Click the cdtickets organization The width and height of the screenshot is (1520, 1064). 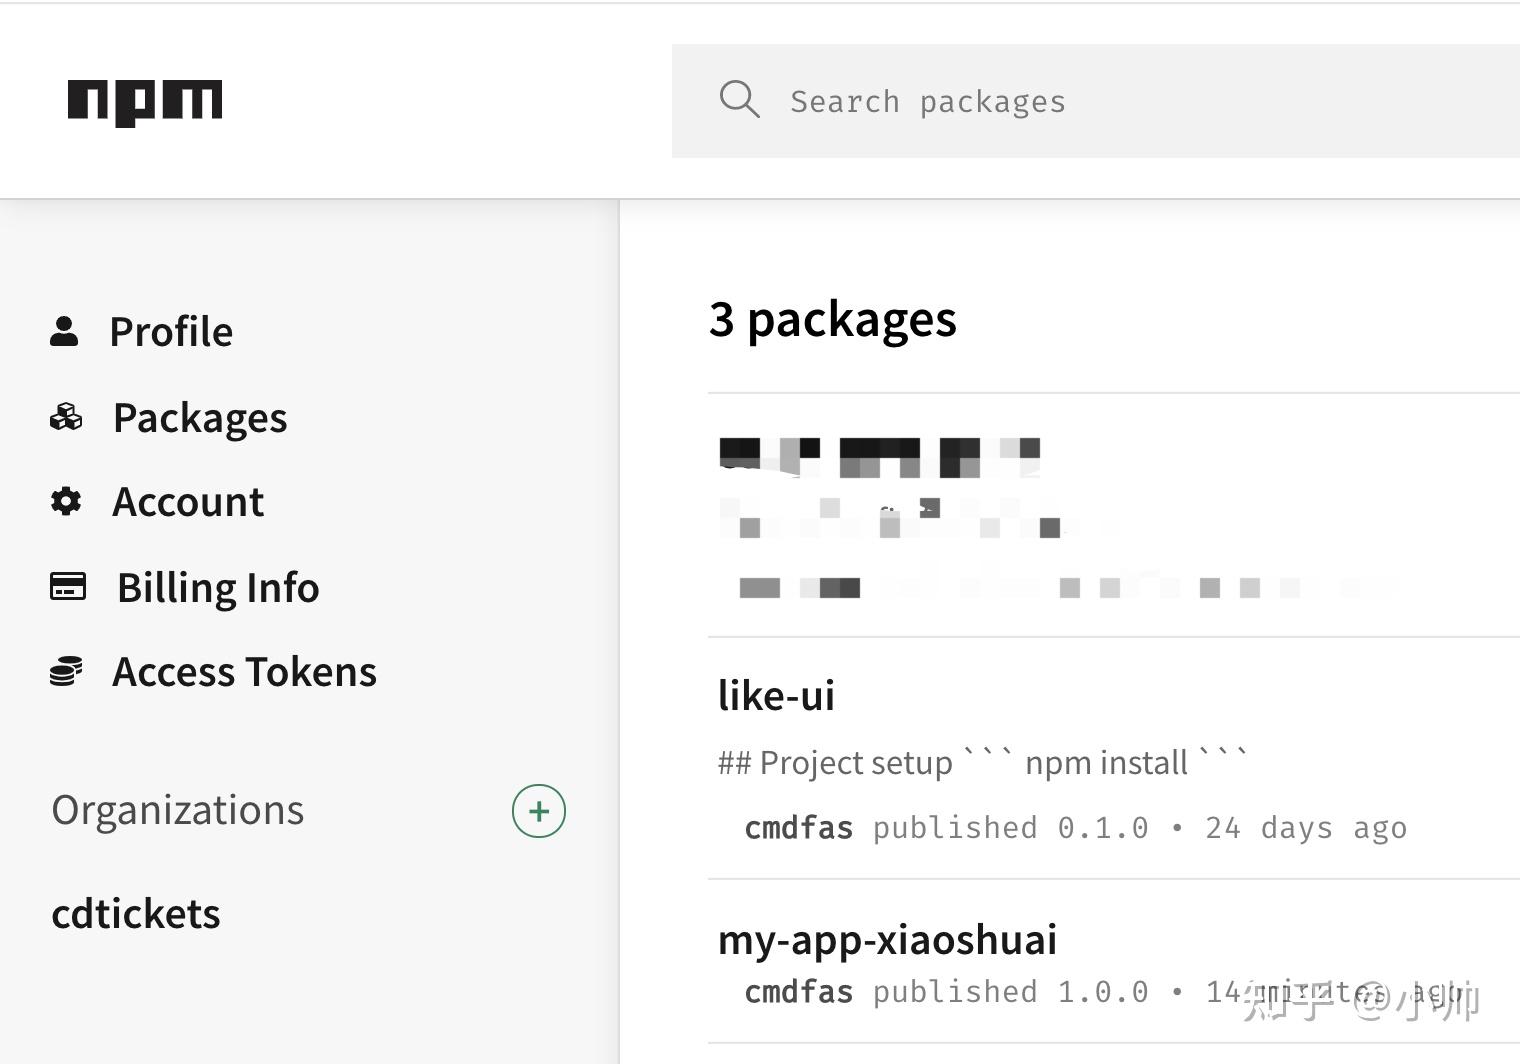point(136,912)
